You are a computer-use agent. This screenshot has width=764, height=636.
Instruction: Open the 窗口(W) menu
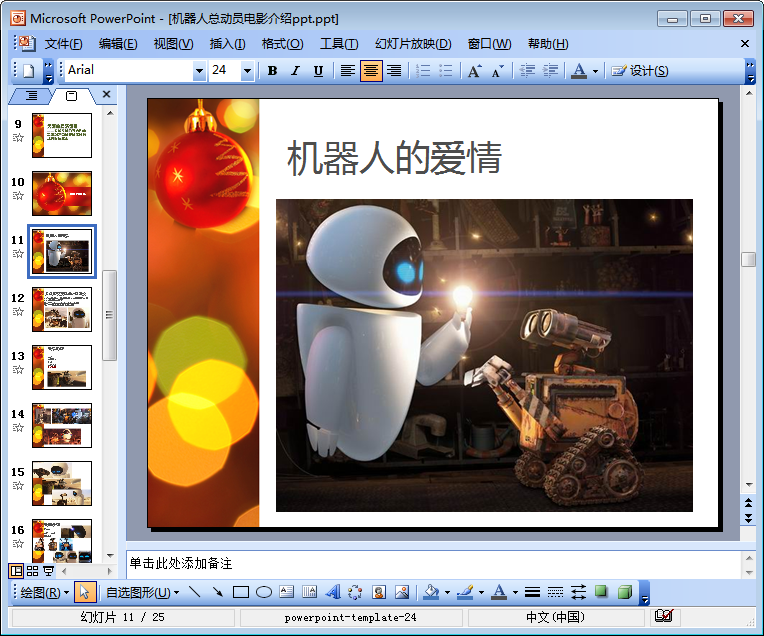[489, 44]
